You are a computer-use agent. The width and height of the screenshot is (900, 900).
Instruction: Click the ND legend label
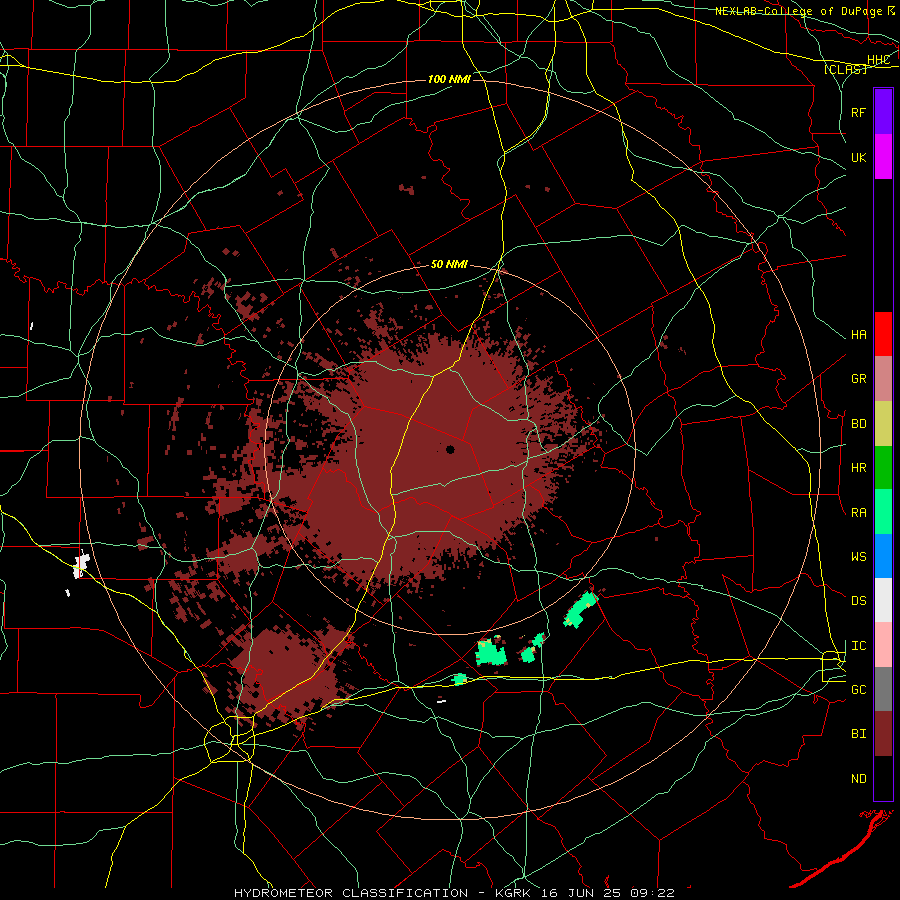pos(858,779)
